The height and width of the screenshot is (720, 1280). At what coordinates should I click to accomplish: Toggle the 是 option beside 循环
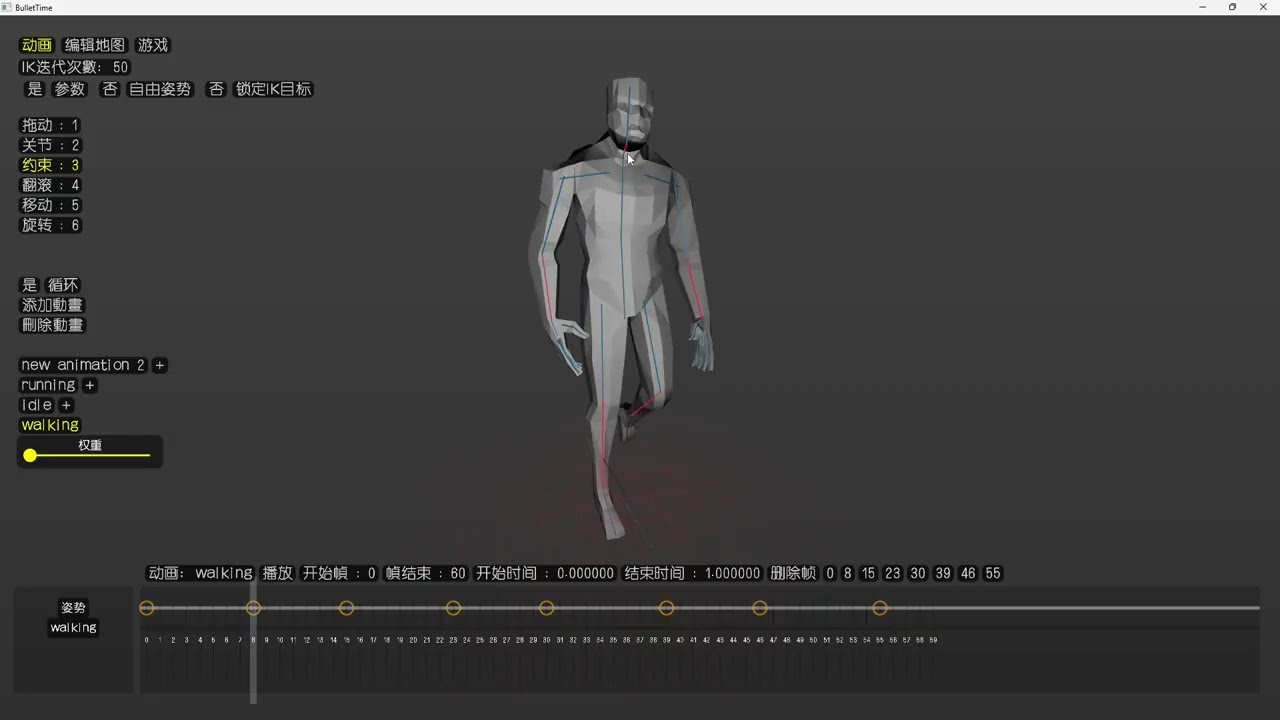tap(30, 285)
